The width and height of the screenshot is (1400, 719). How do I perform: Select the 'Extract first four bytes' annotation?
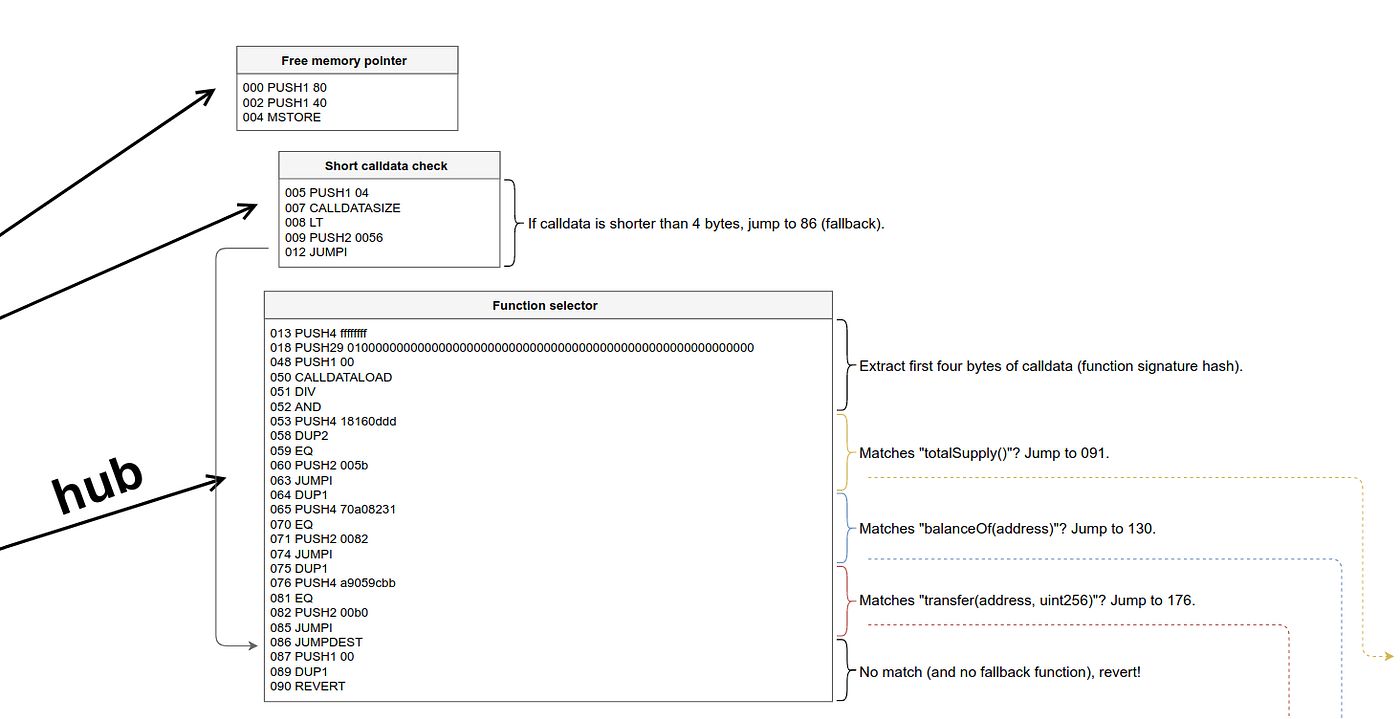click(1050, 366)
